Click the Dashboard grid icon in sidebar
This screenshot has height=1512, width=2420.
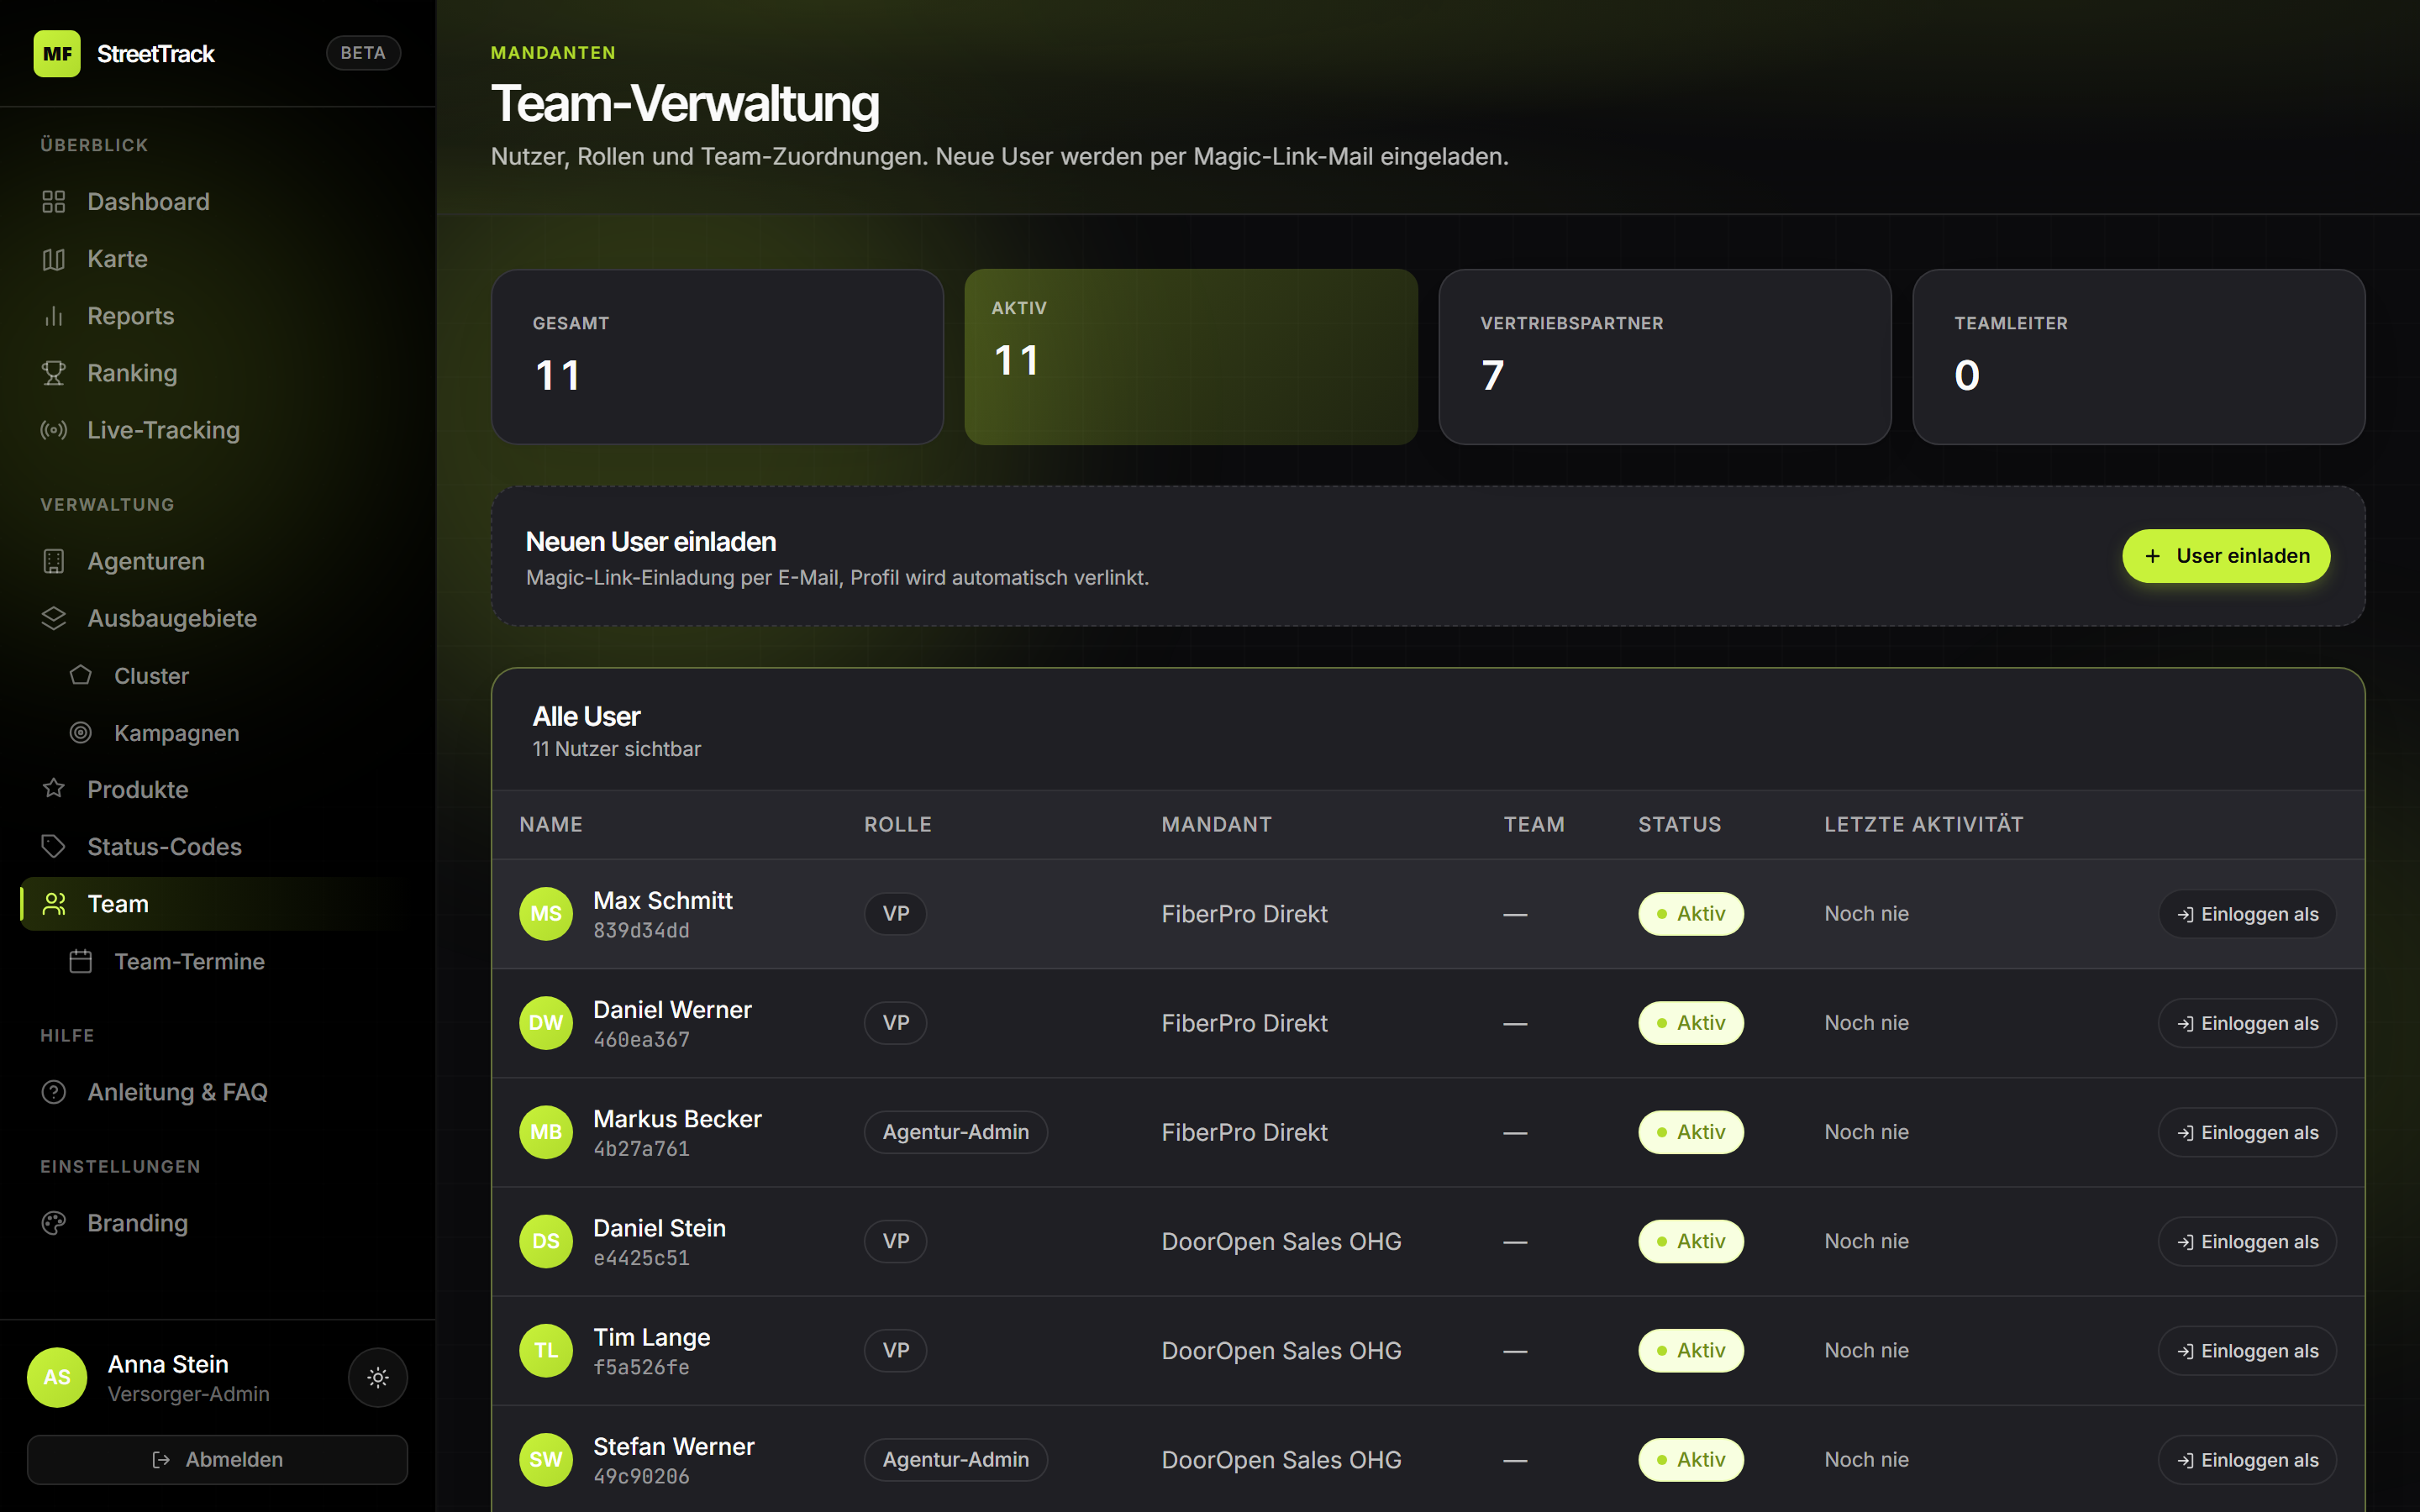[54, 202]
